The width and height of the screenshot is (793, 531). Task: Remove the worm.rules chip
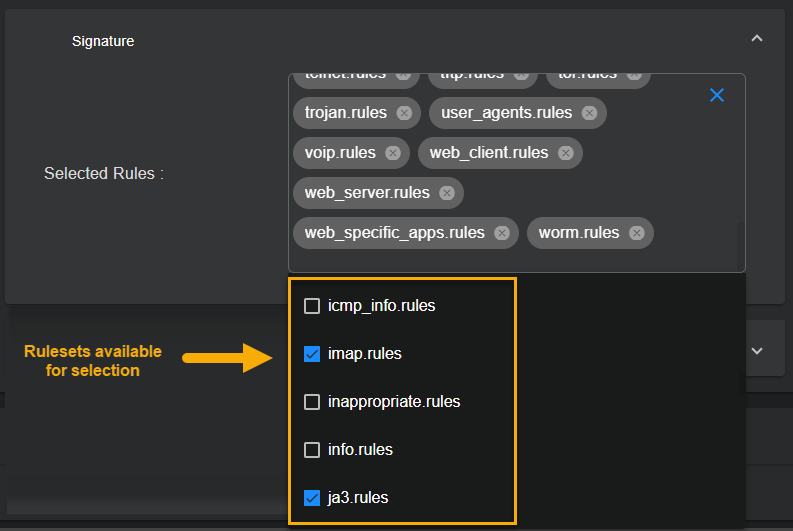pyautogui.click(x=637, y=233)
